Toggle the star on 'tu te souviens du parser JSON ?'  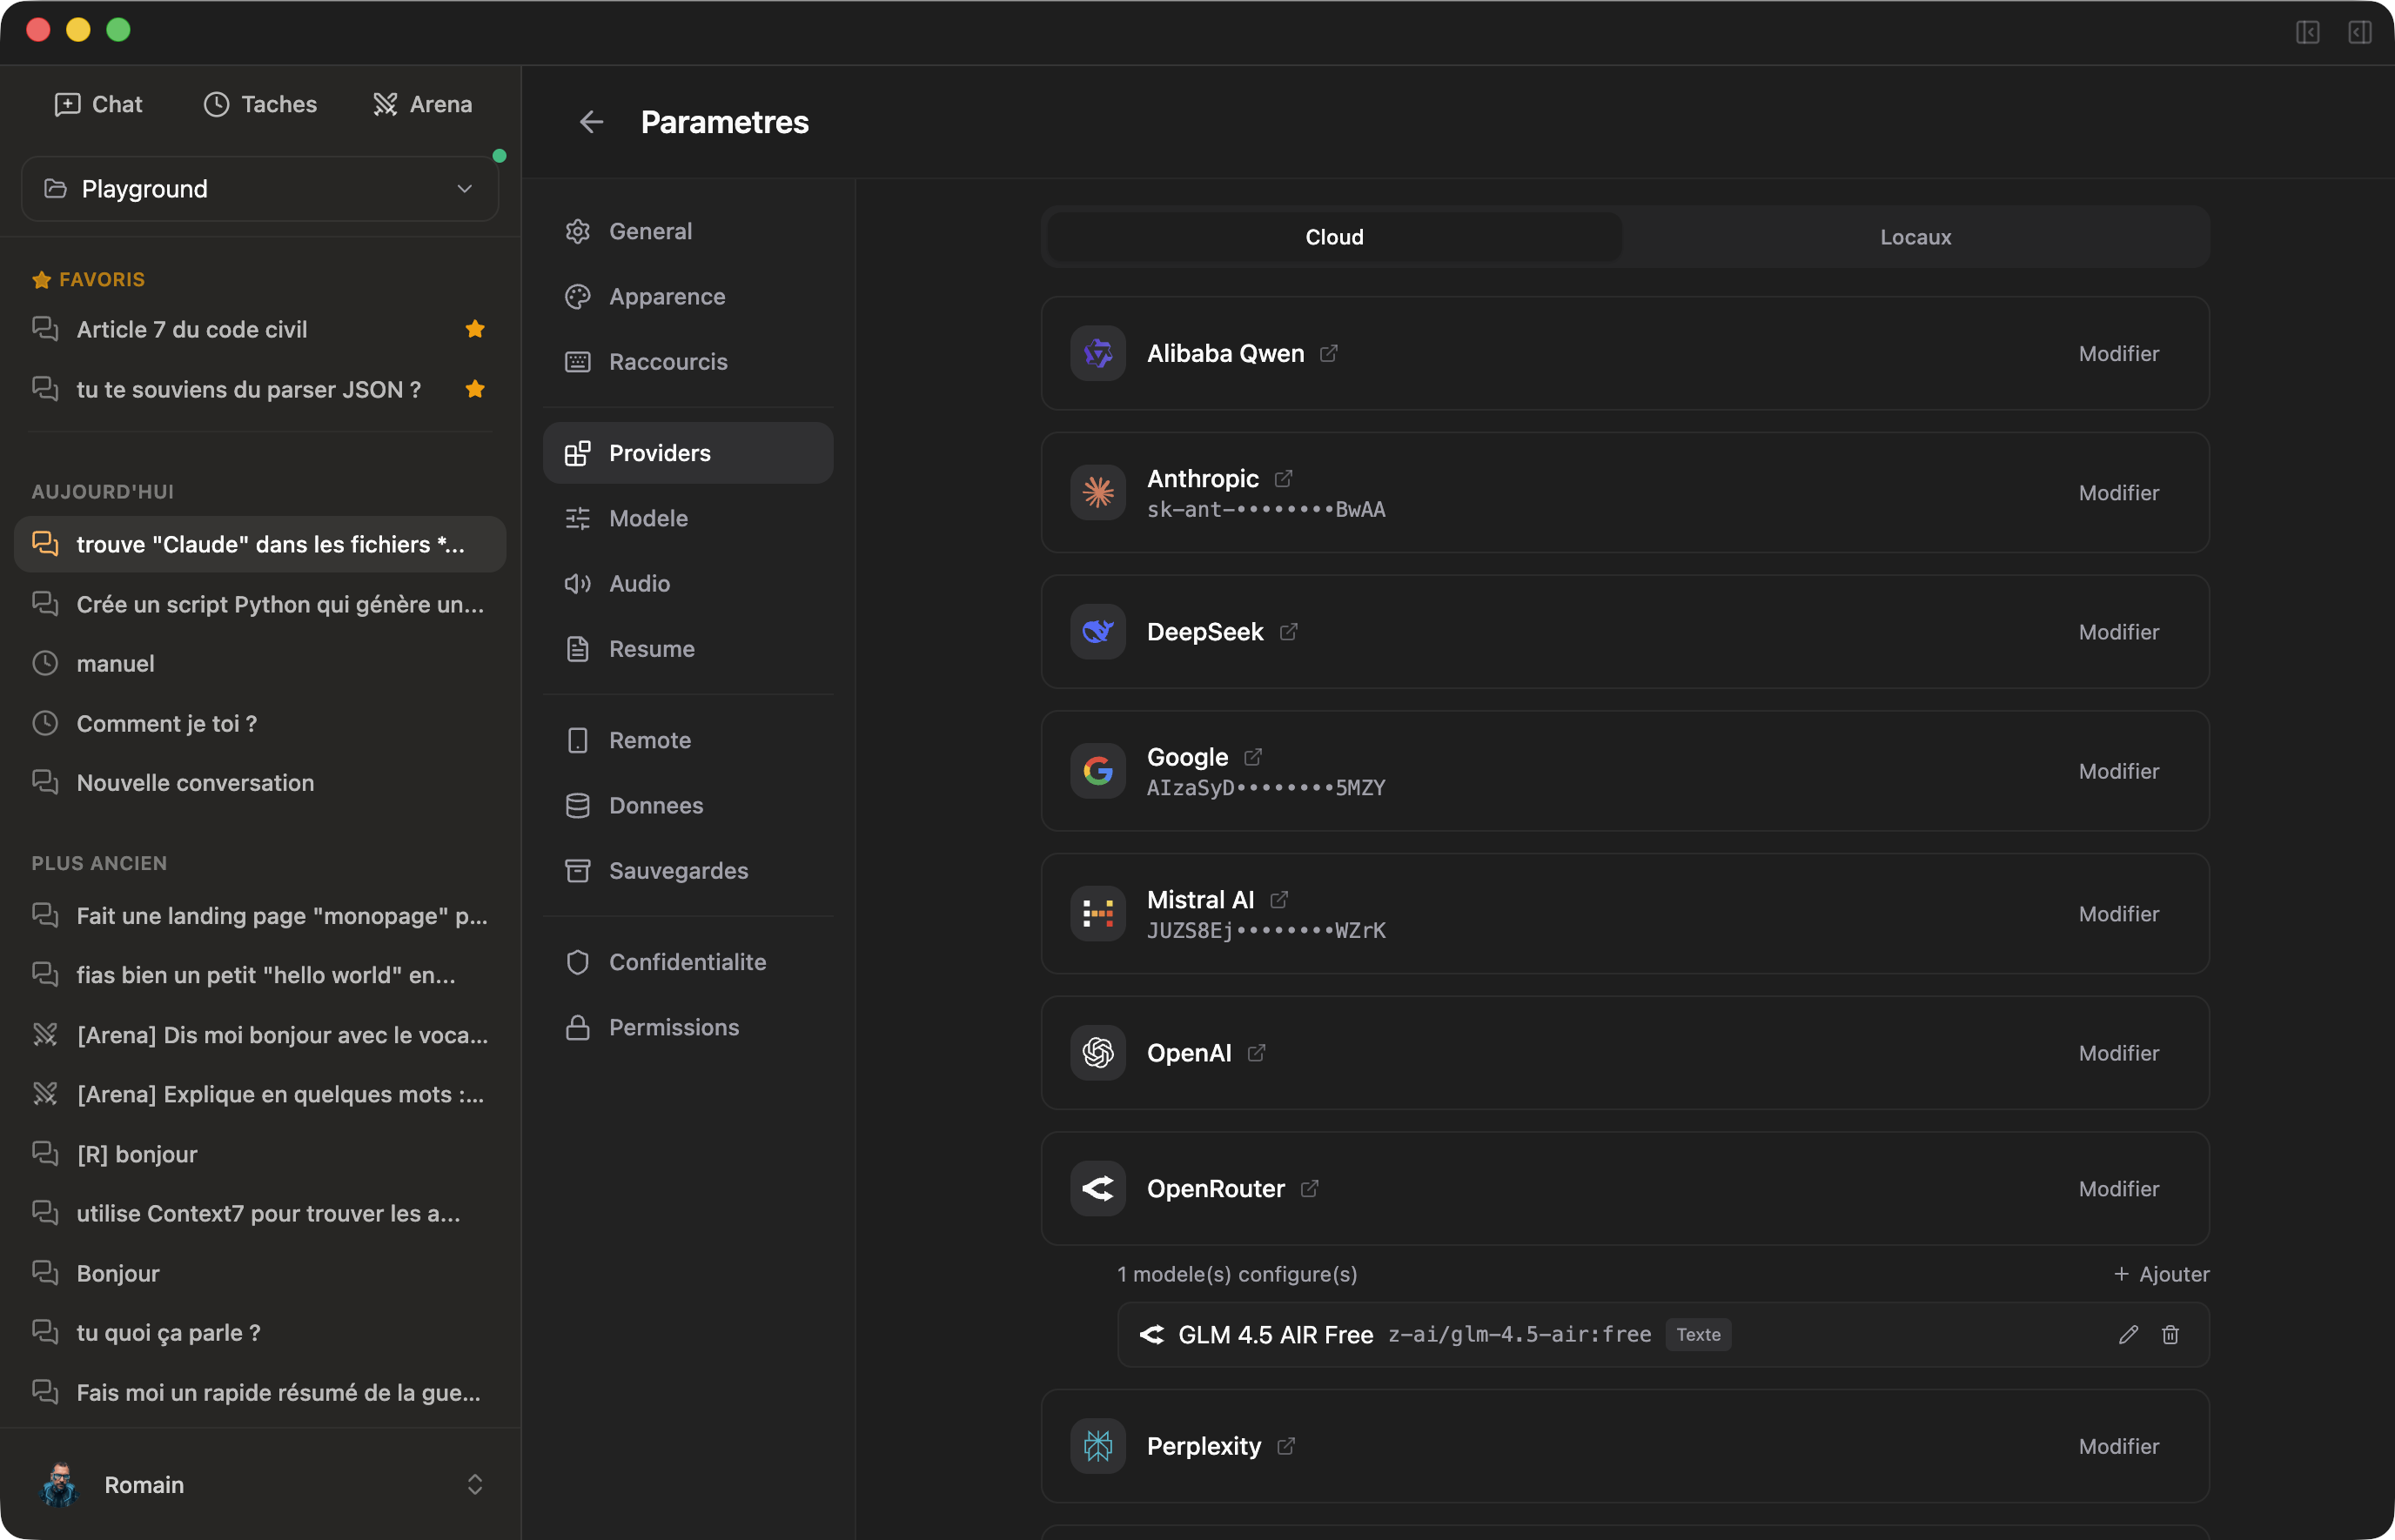pos(475,389)
